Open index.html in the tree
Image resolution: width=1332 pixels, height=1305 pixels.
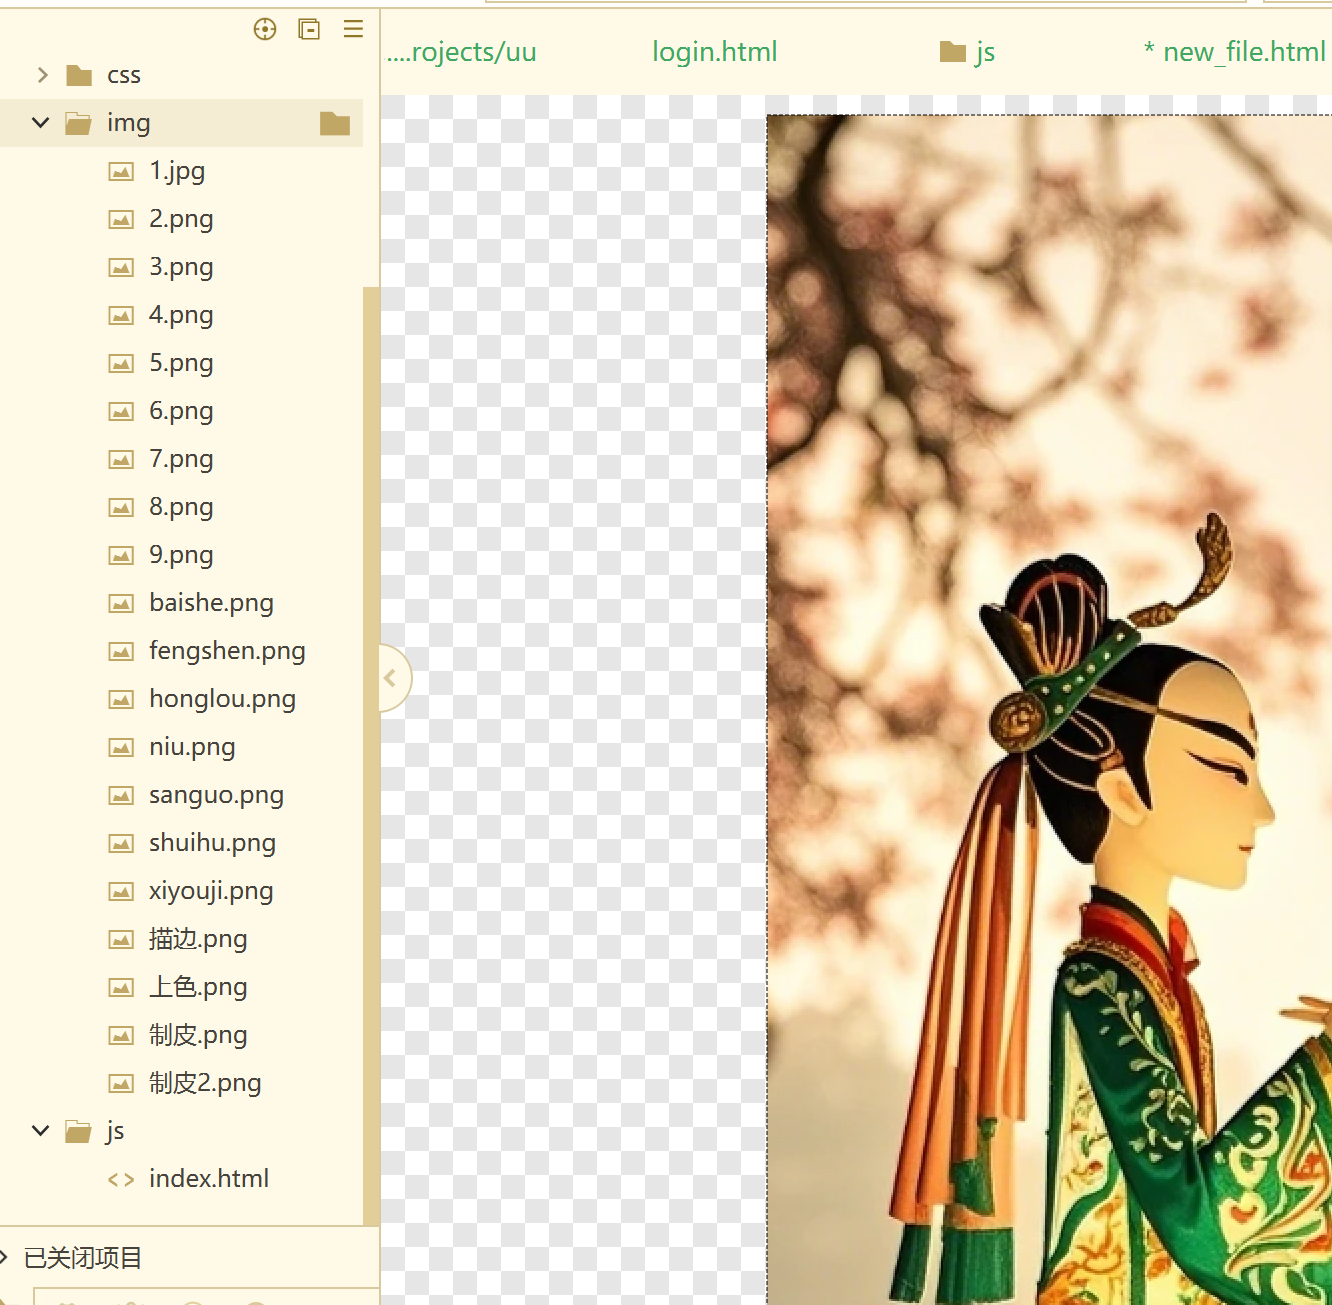pos(209,1179)
